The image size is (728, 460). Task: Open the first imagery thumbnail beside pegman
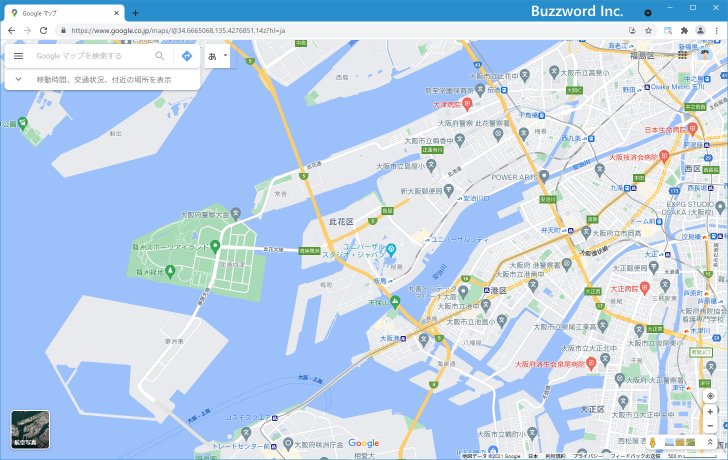tap(669, 442)
